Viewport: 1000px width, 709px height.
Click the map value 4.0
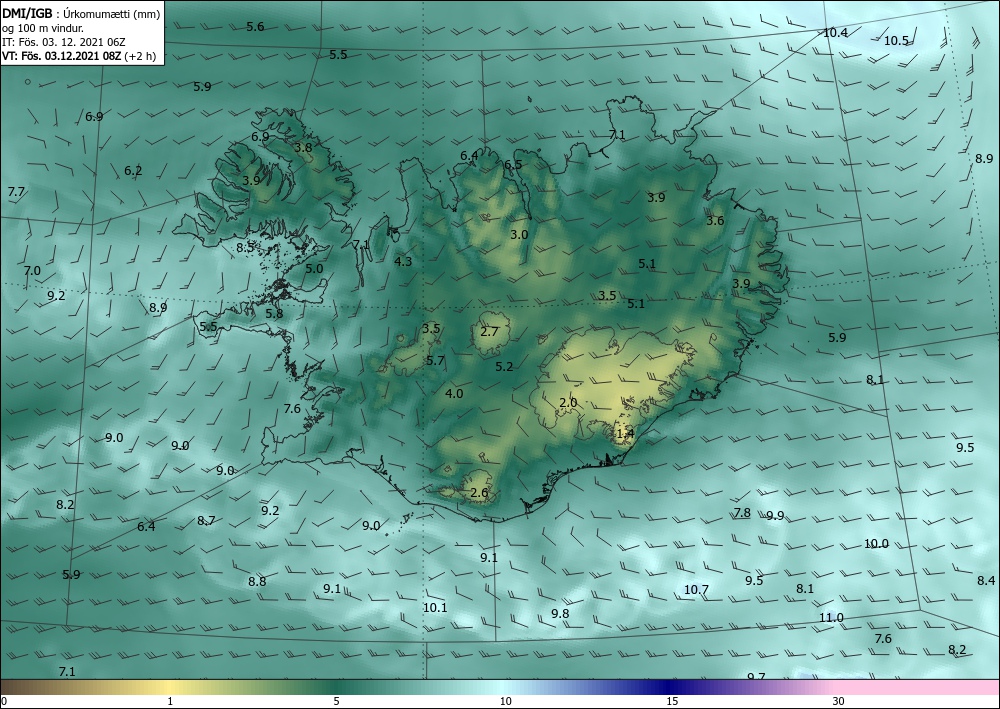(x=454, y=393)
